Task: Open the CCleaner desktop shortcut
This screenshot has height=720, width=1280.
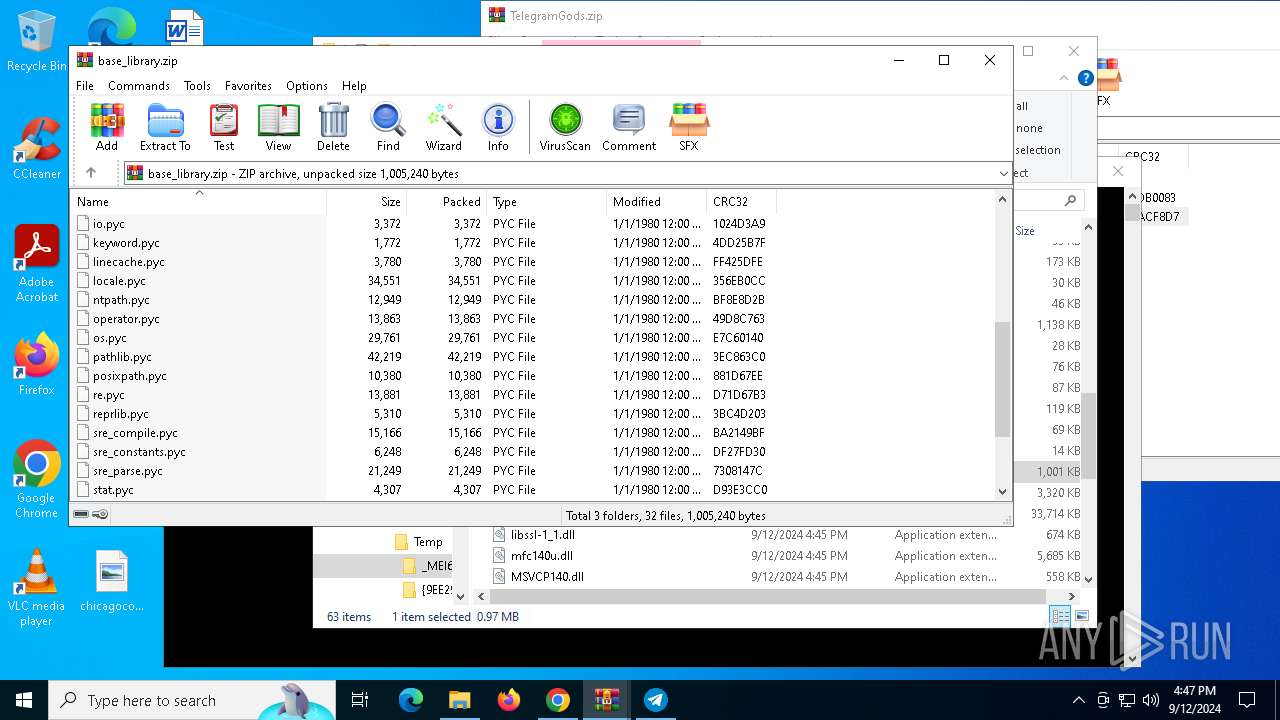Action: point(36,149)
